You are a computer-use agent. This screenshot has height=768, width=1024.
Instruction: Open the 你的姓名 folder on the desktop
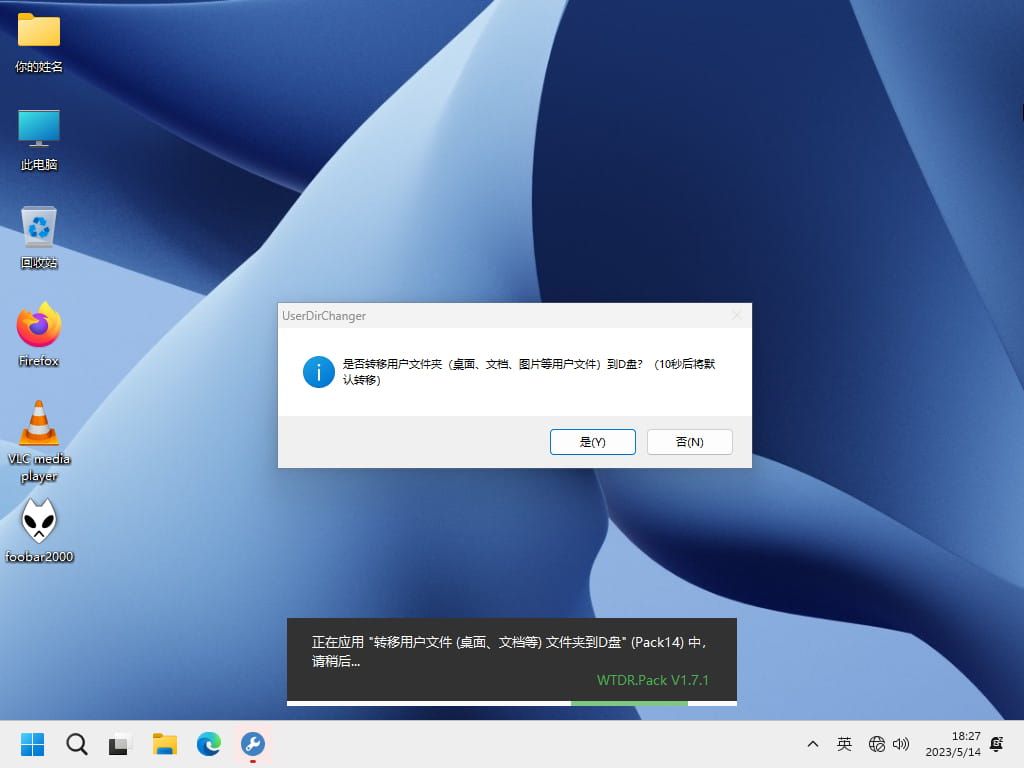(x=39, y=40)
